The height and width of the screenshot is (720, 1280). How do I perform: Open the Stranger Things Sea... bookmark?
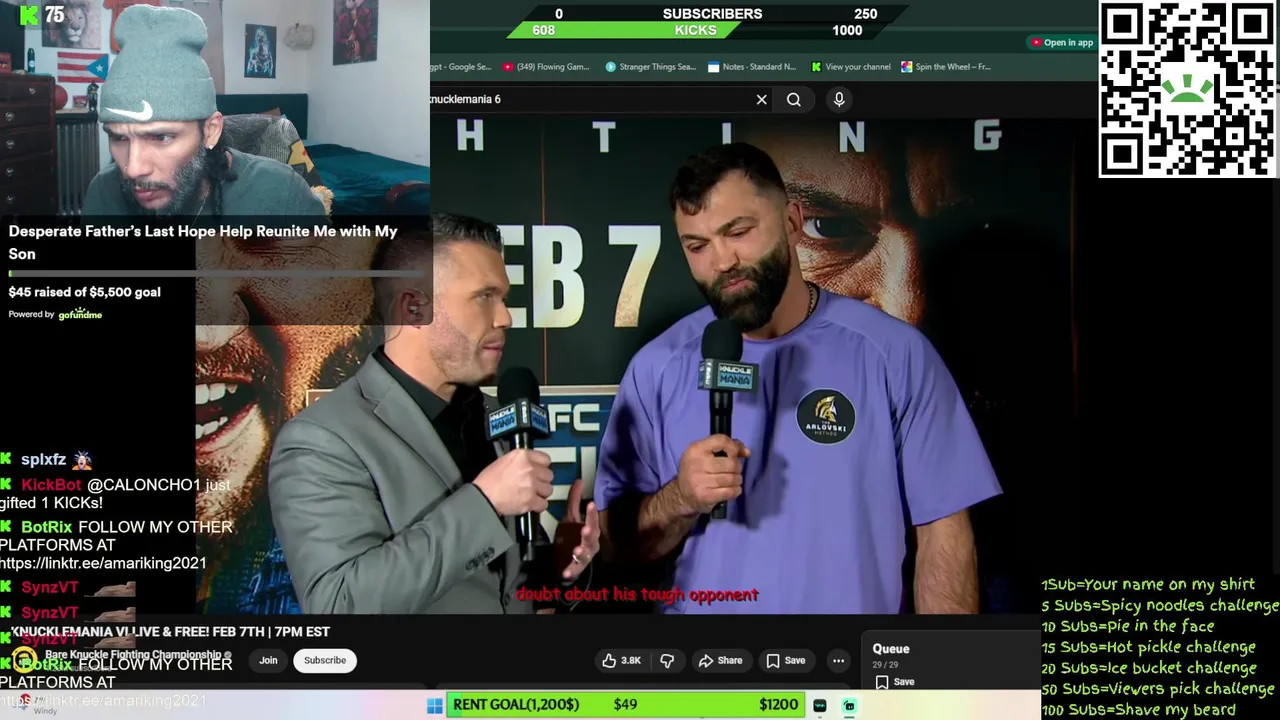(x=650, y=67)
